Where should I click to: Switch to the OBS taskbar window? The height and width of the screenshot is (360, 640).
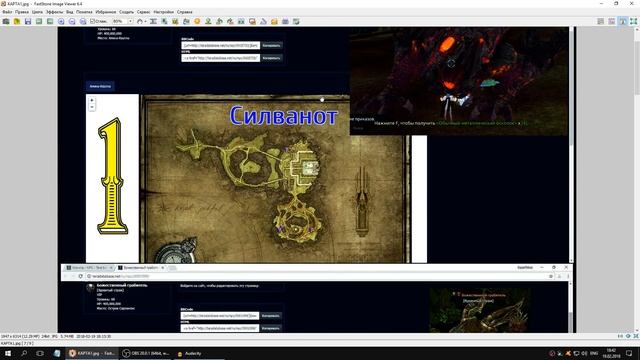point(145,353)
